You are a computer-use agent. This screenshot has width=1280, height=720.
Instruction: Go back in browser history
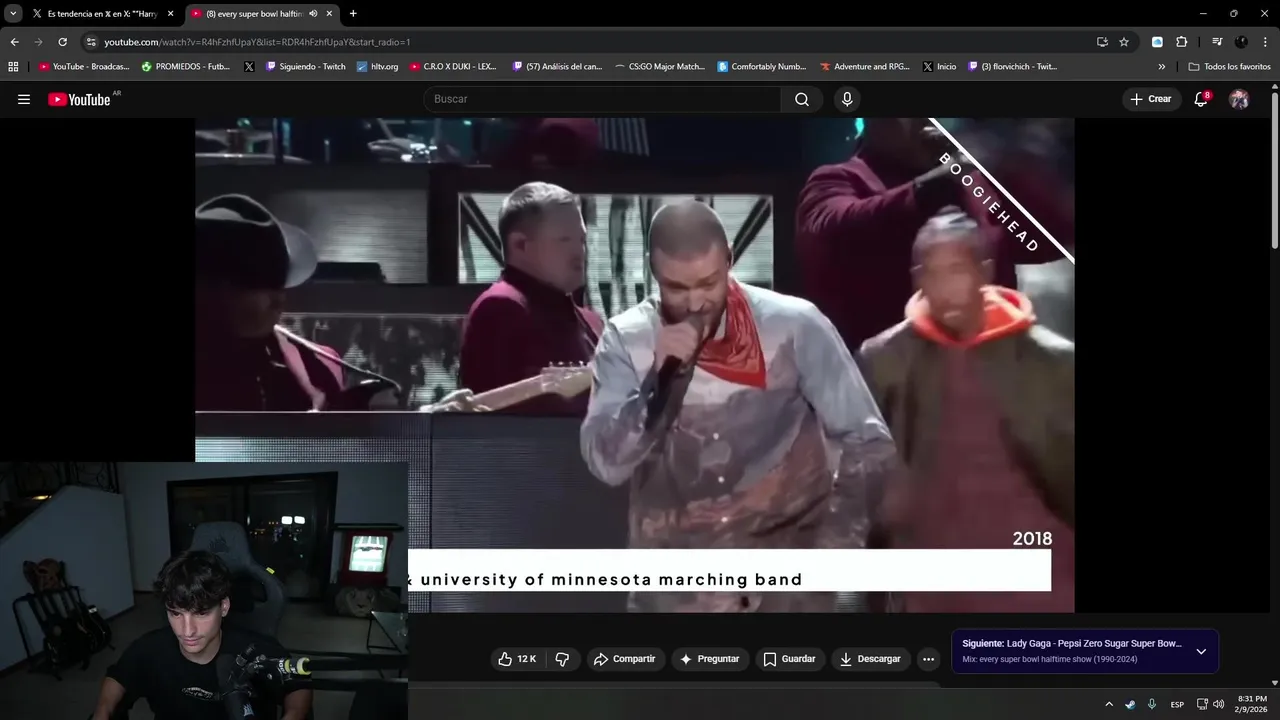coord(14,42)
